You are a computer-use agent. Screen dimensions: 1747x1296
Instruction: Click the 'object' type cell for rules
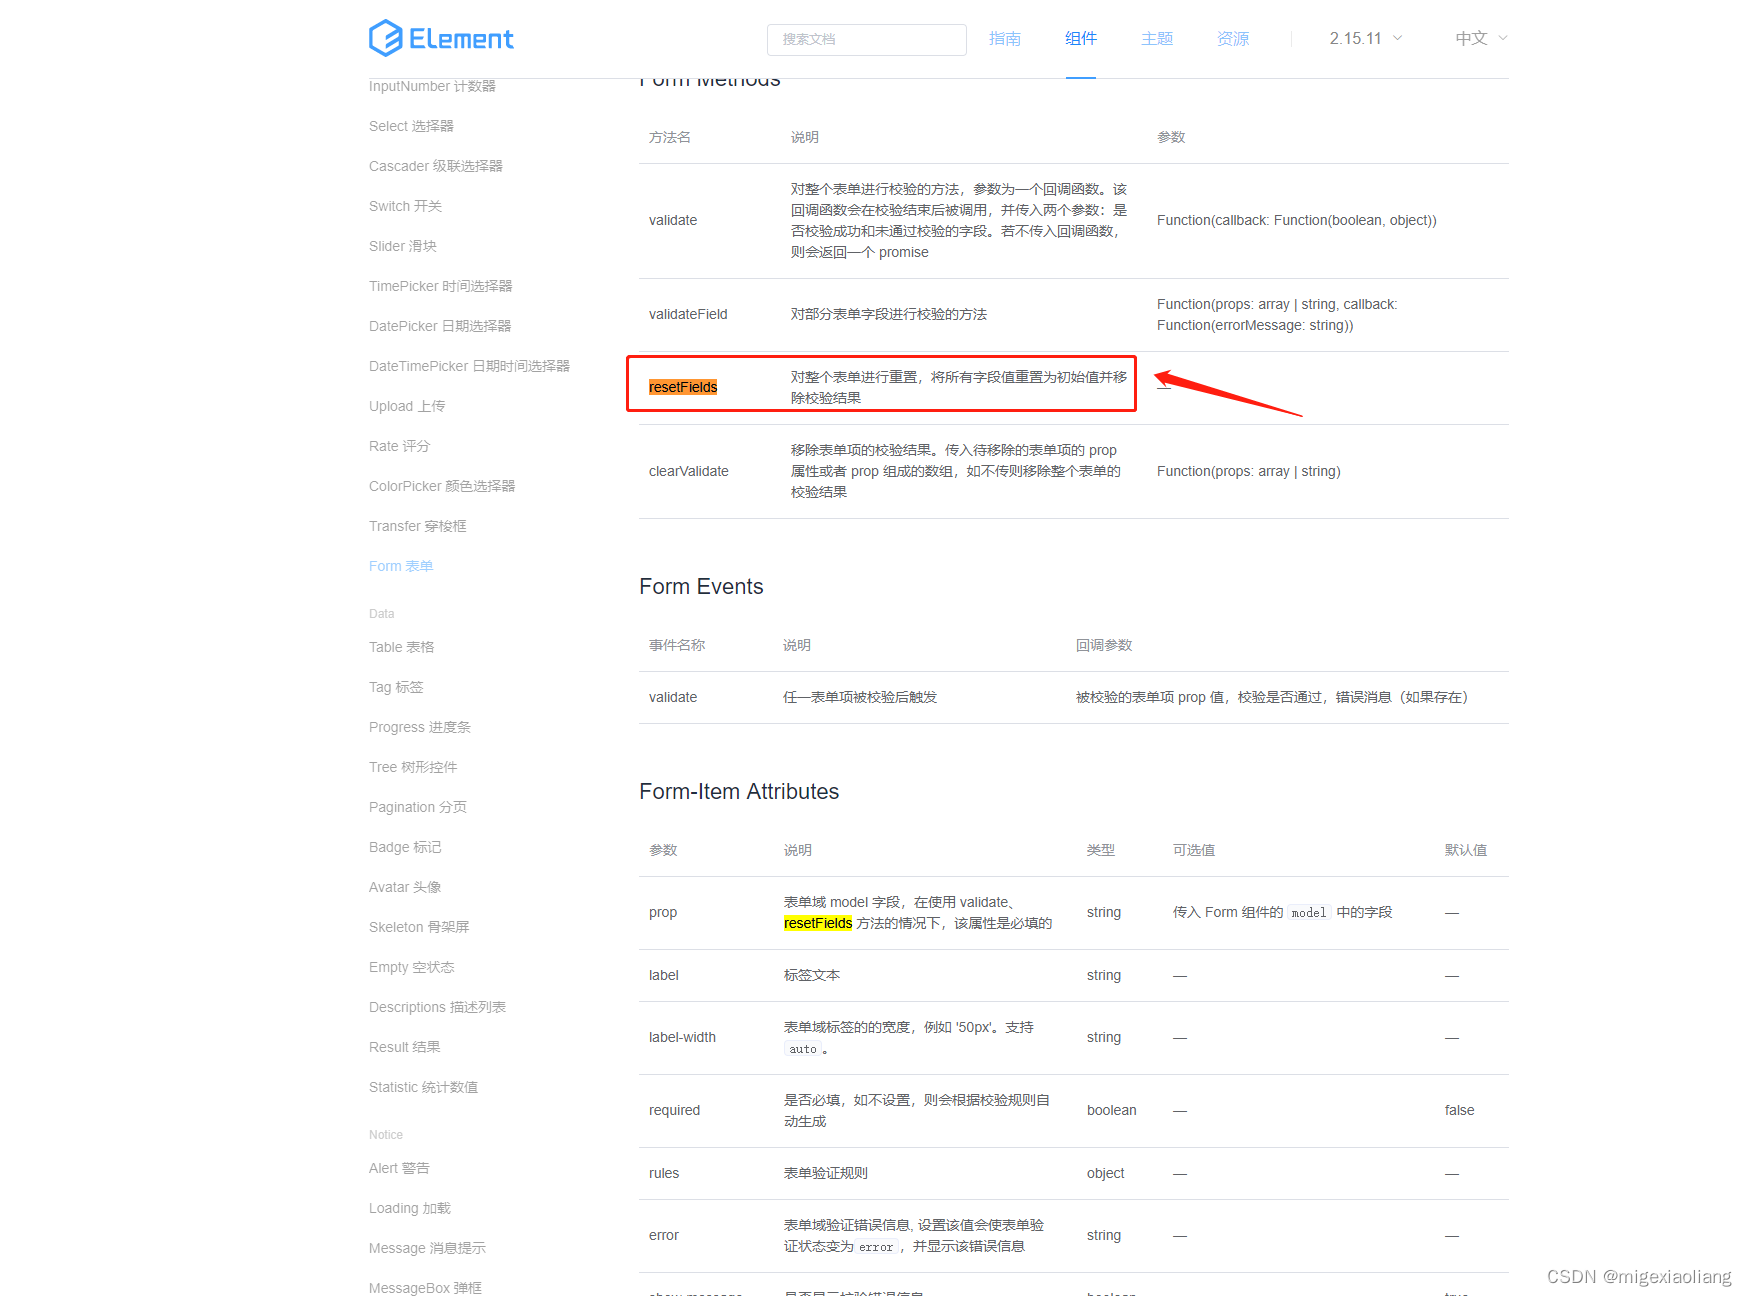click(1105, 1173)
